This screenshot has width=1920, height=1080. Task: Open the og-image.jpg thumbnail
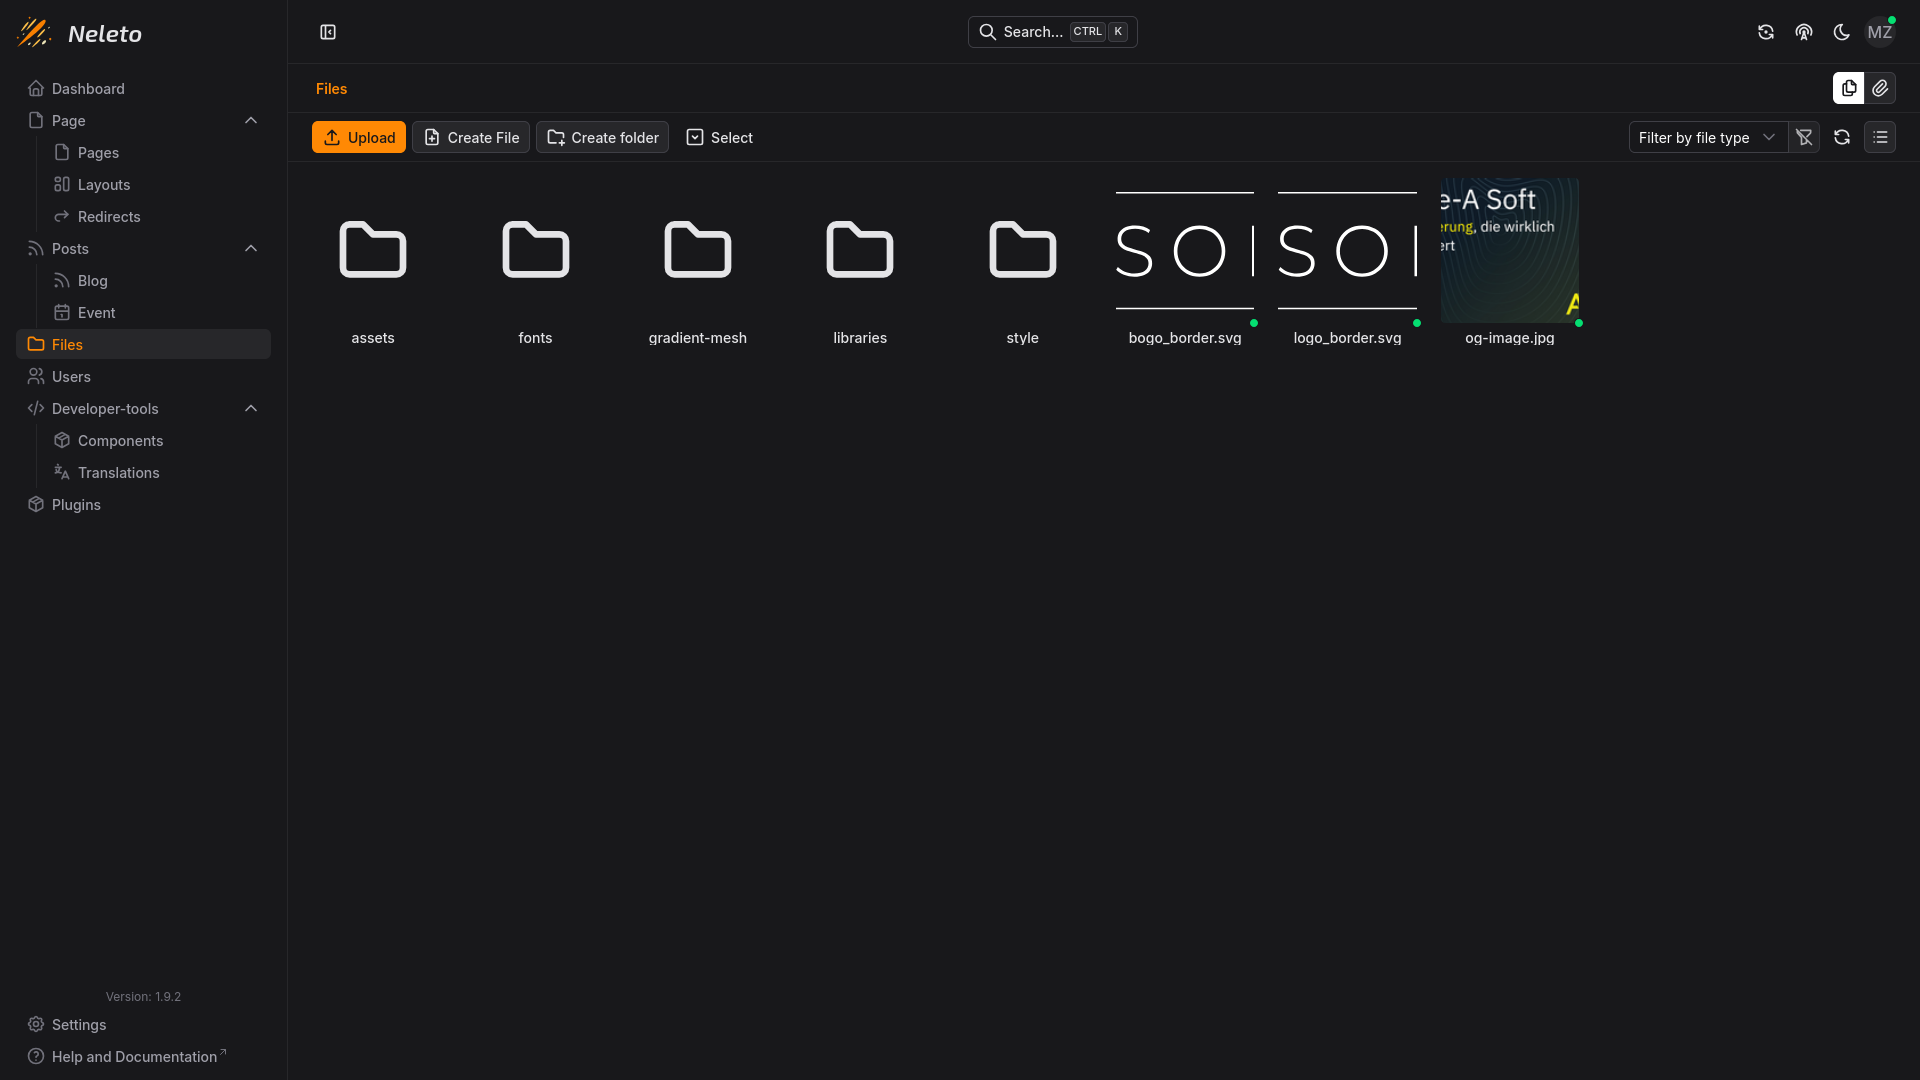pos(1509,250)
